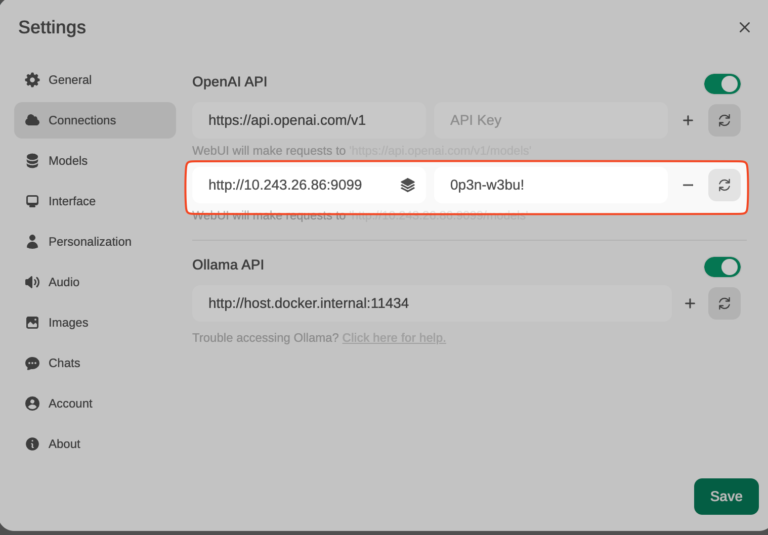This screenshot has height=535, width=768.
Task: Remove the 10.243.26.86 connection with minus icon
Action: [688, 185]
